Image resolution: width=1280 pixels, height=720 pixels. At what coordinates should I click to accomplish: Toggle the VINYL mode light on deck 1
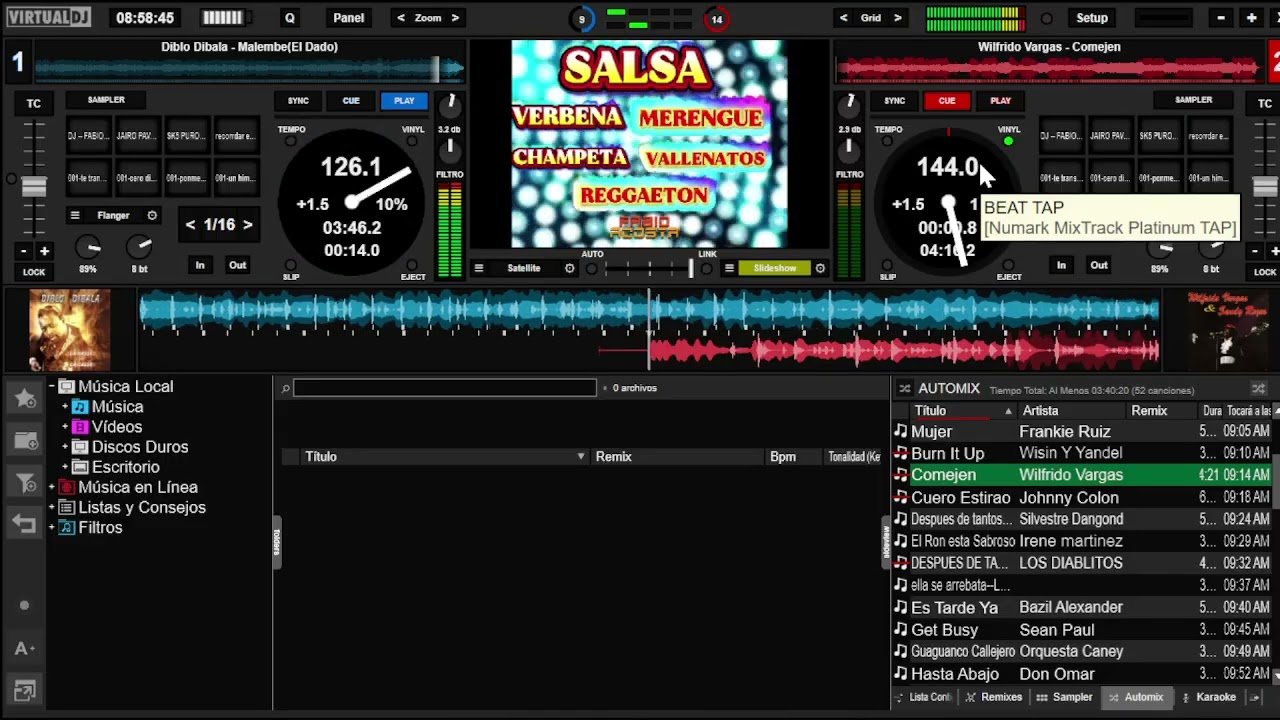[x=413, y=140]
